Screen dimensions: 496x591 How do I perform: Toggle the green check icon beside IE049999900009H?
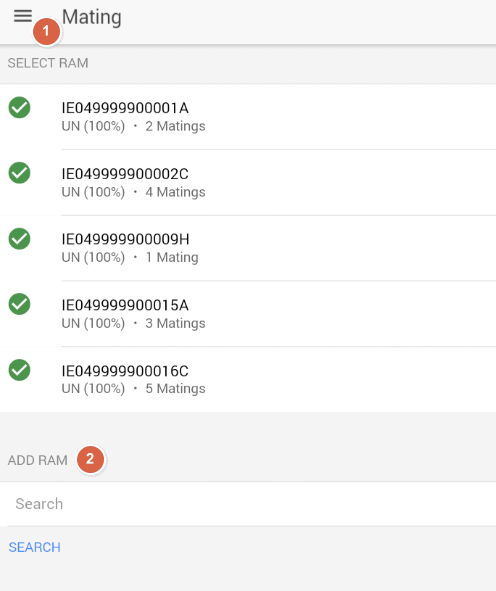pyautogui.click(x=20, y=239)
